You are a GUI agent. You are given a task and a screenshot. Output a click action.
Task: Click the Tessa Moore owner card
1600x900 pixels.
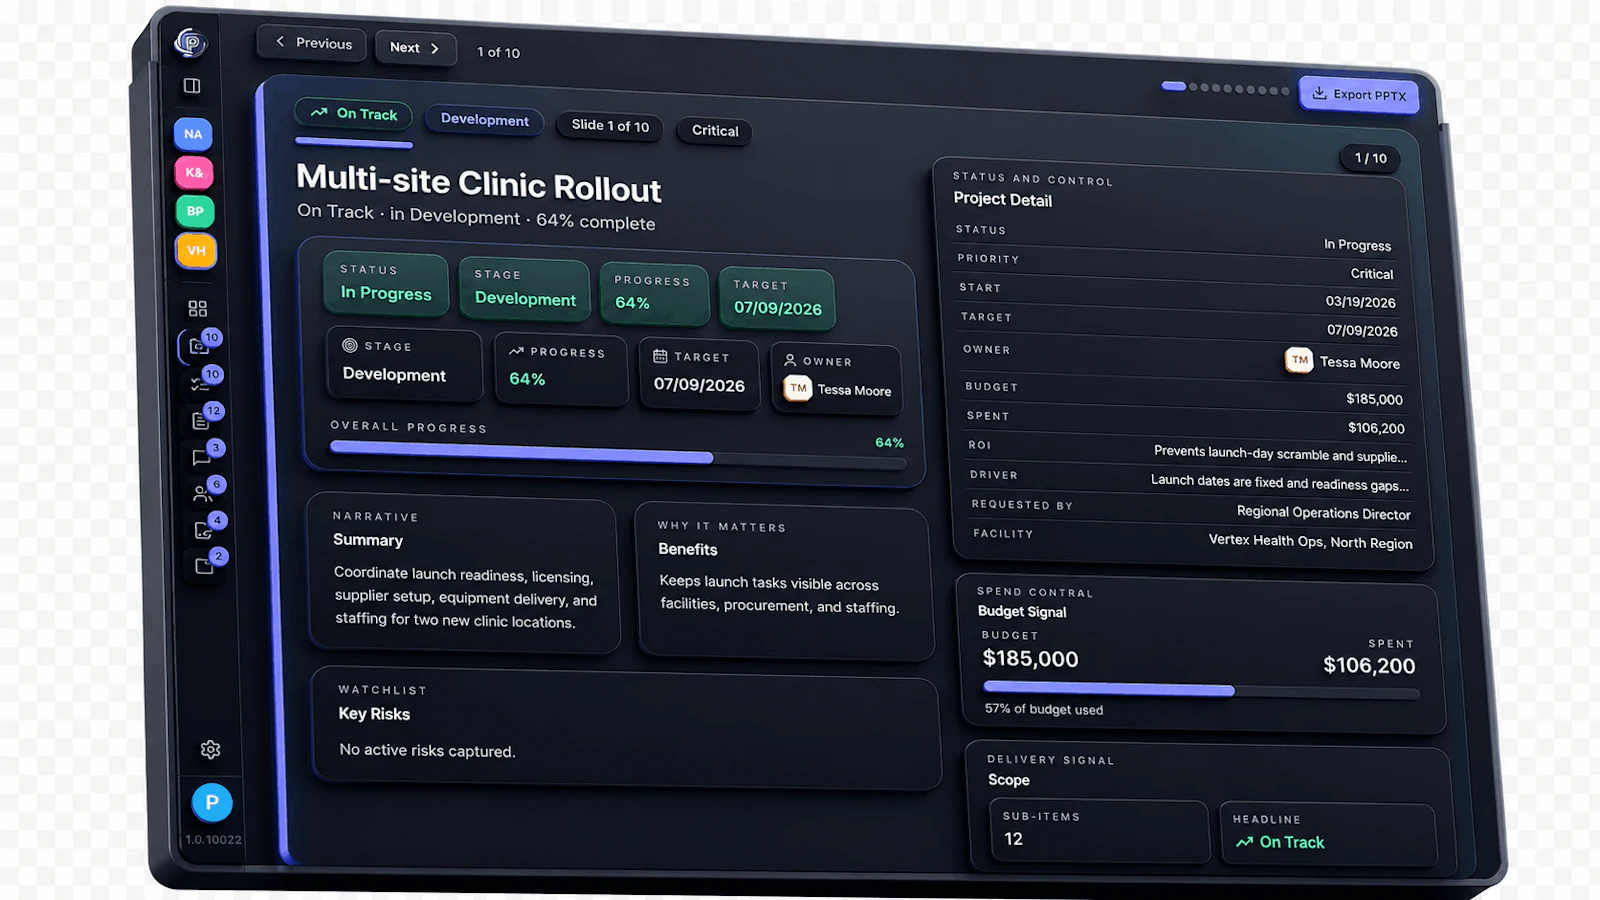[837, 378]
